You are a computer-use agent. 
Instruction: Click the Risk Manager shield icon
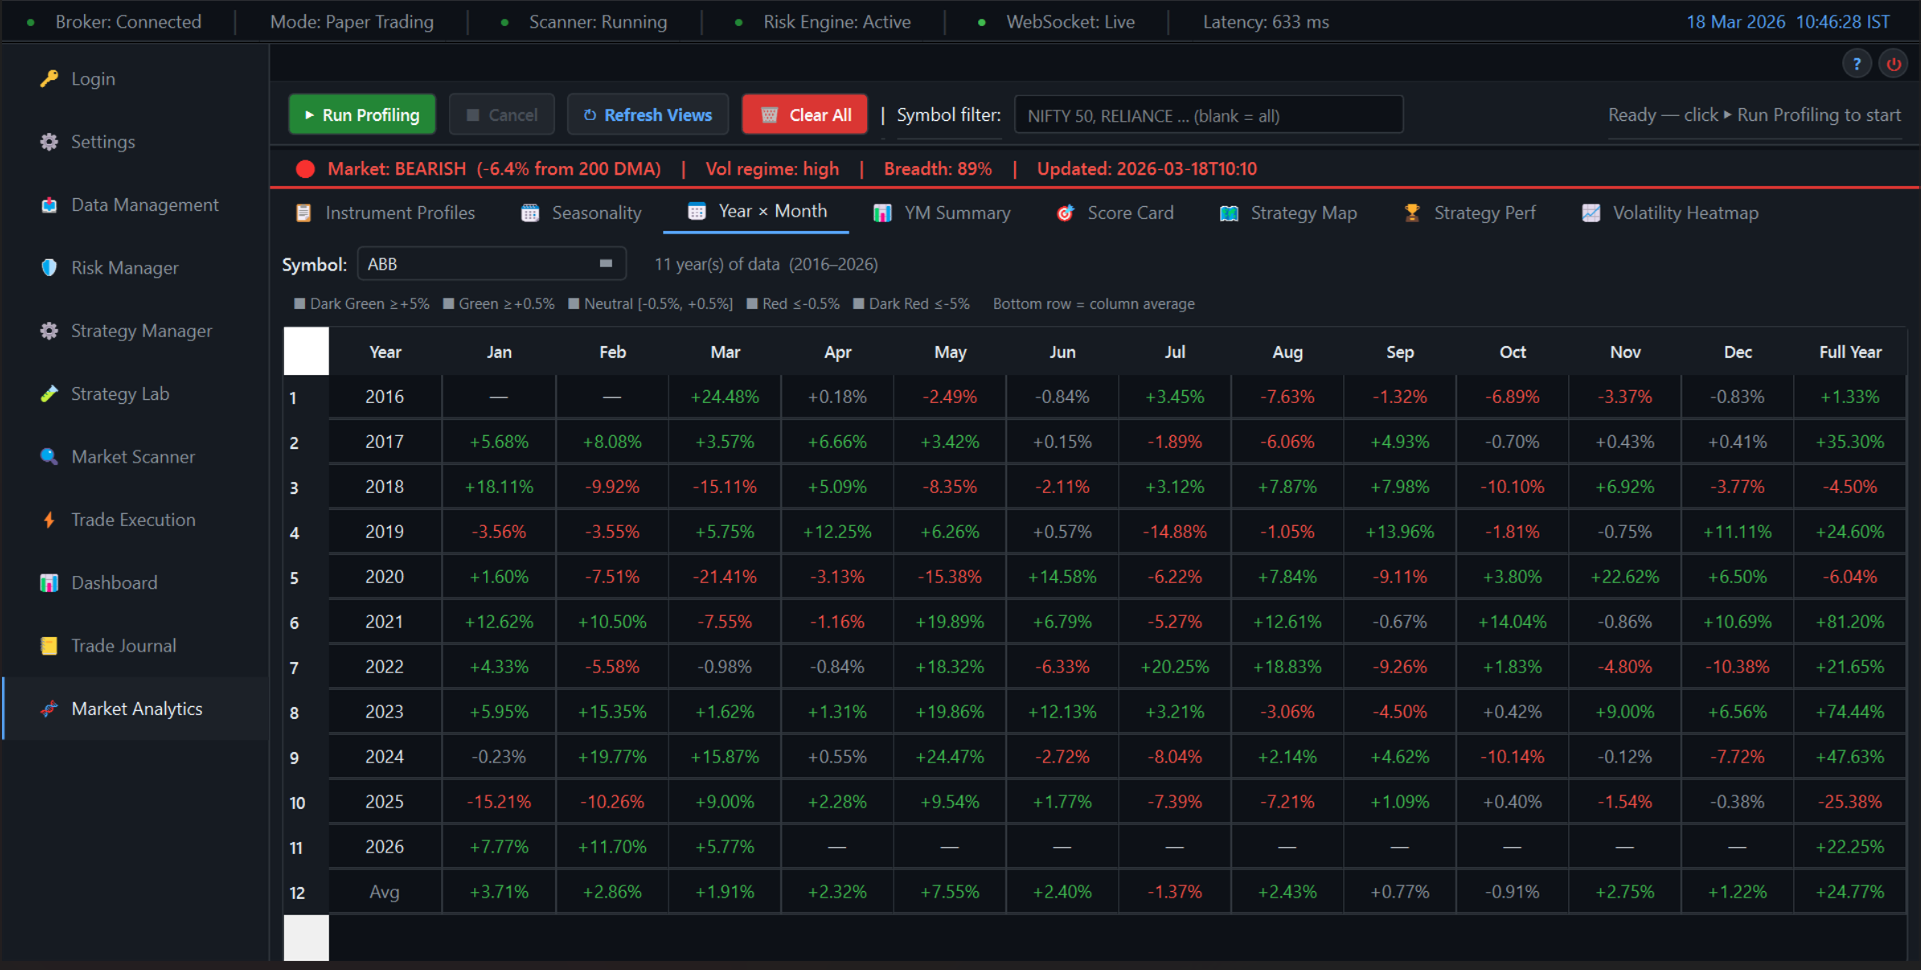(x=48, y=267)
